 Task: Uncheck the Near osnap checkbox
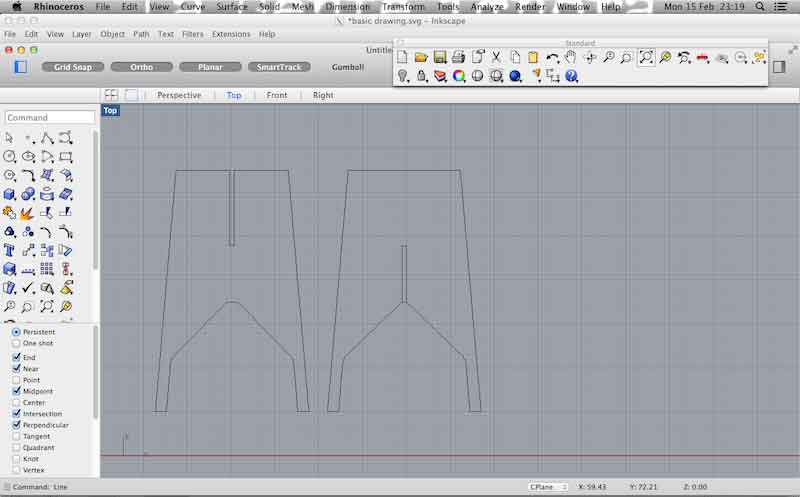point(16,368)
